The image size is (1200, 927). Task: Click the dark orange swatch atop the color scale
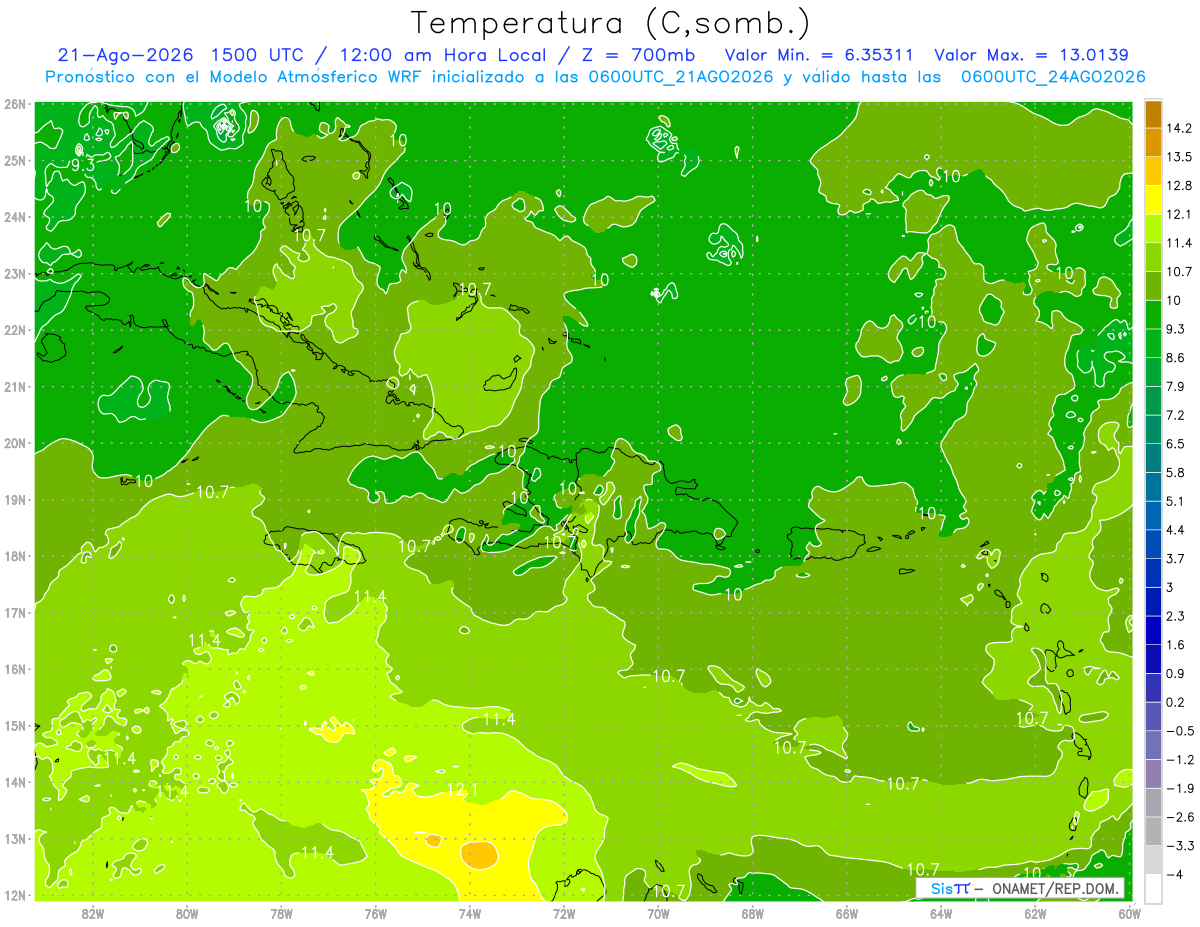[x=1153, y=114]
